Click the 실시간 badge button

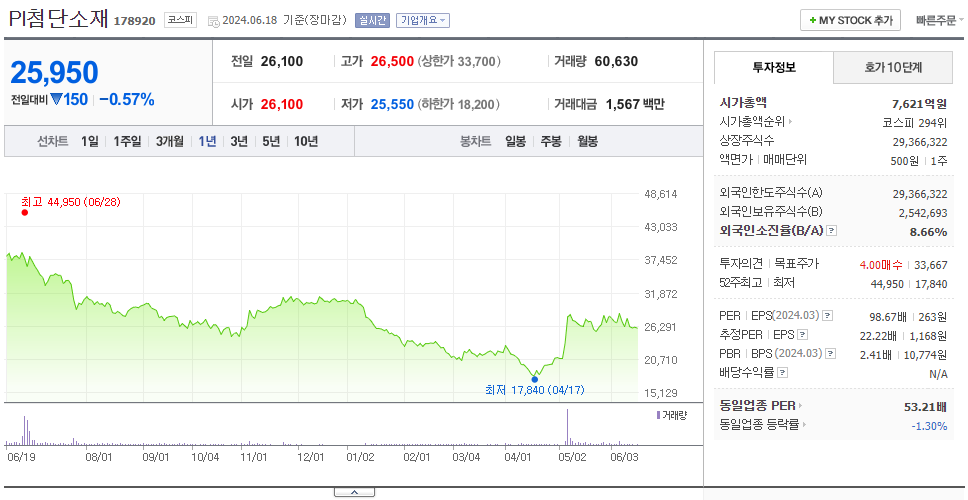(x=372, y=20)
